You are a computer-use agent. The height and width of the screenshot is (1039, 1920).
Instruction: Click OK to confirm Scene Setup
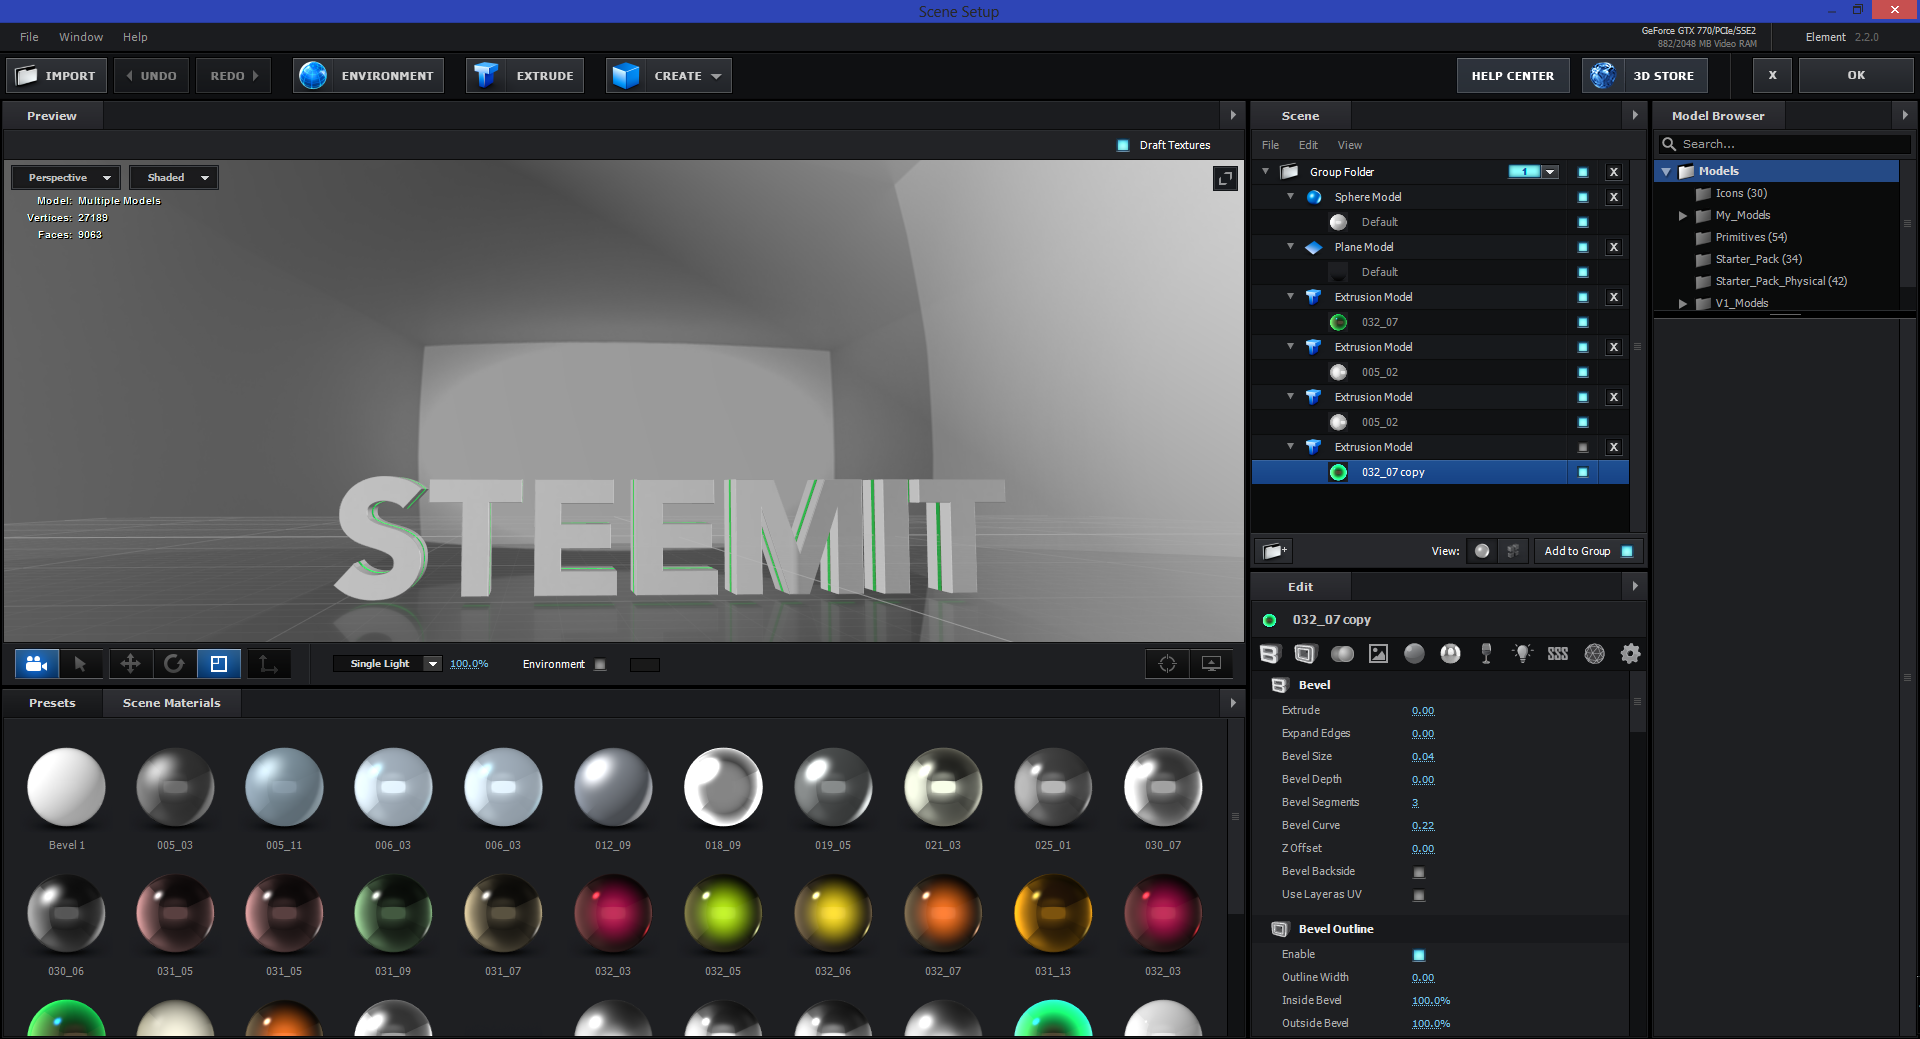(x=1856, y=76)
